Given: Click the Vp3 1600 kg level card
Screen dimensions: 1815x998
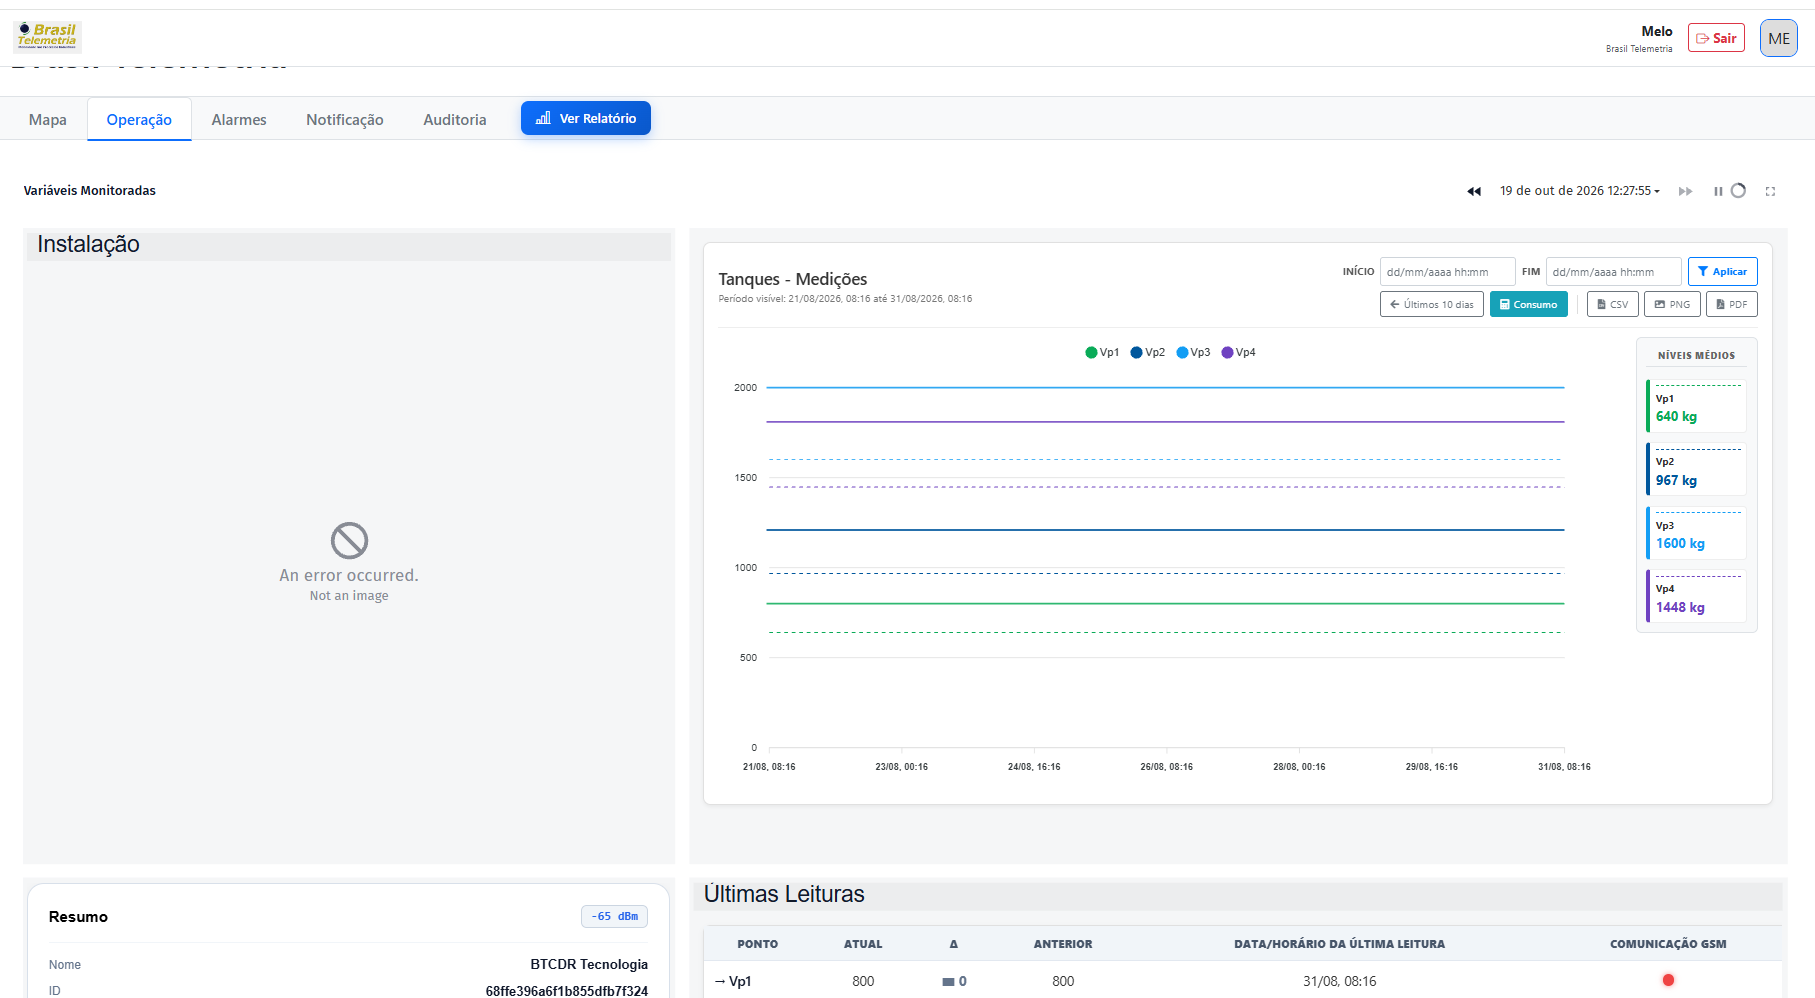Looking at the screenshot, I should (x=1696, y=532).
